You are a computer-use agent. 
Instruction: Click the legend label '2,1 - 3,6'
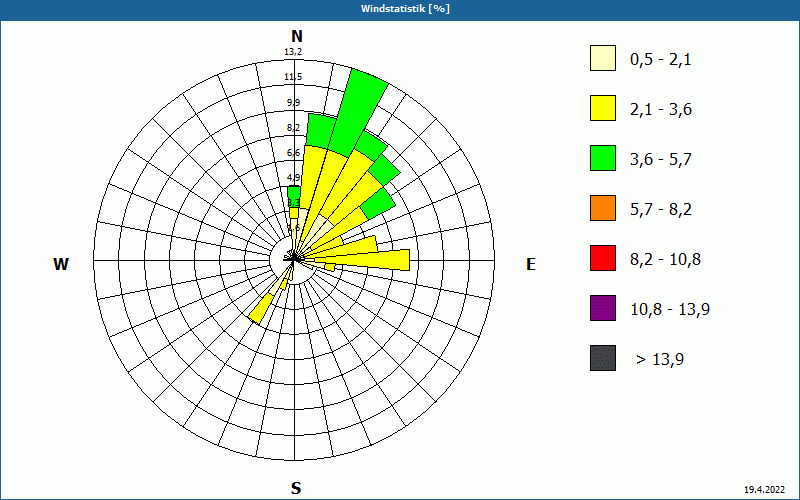click(x=661, y=110)
